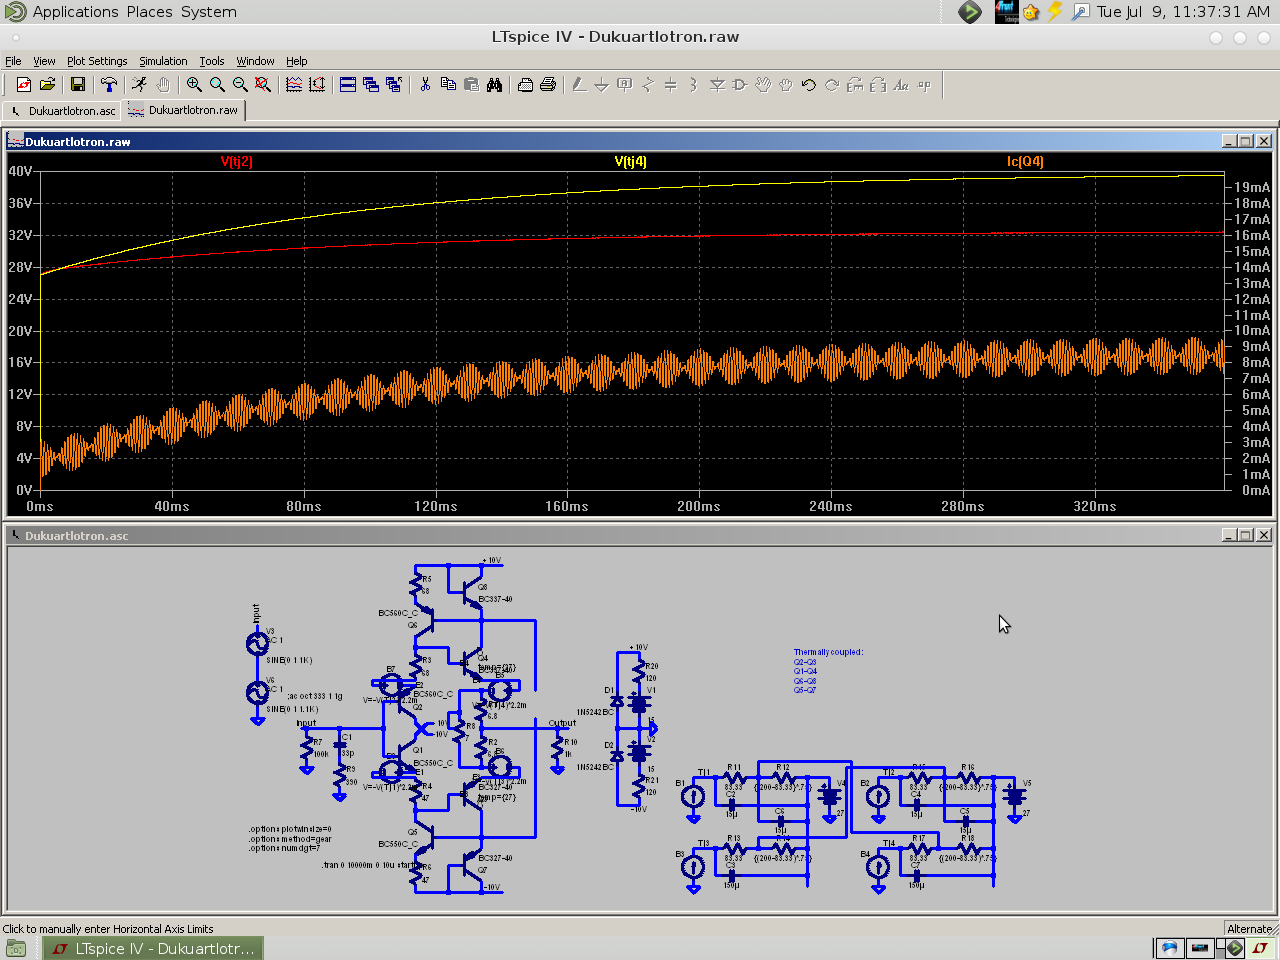Open the File menu
1280x960 pixels.
tap(13, 61)
